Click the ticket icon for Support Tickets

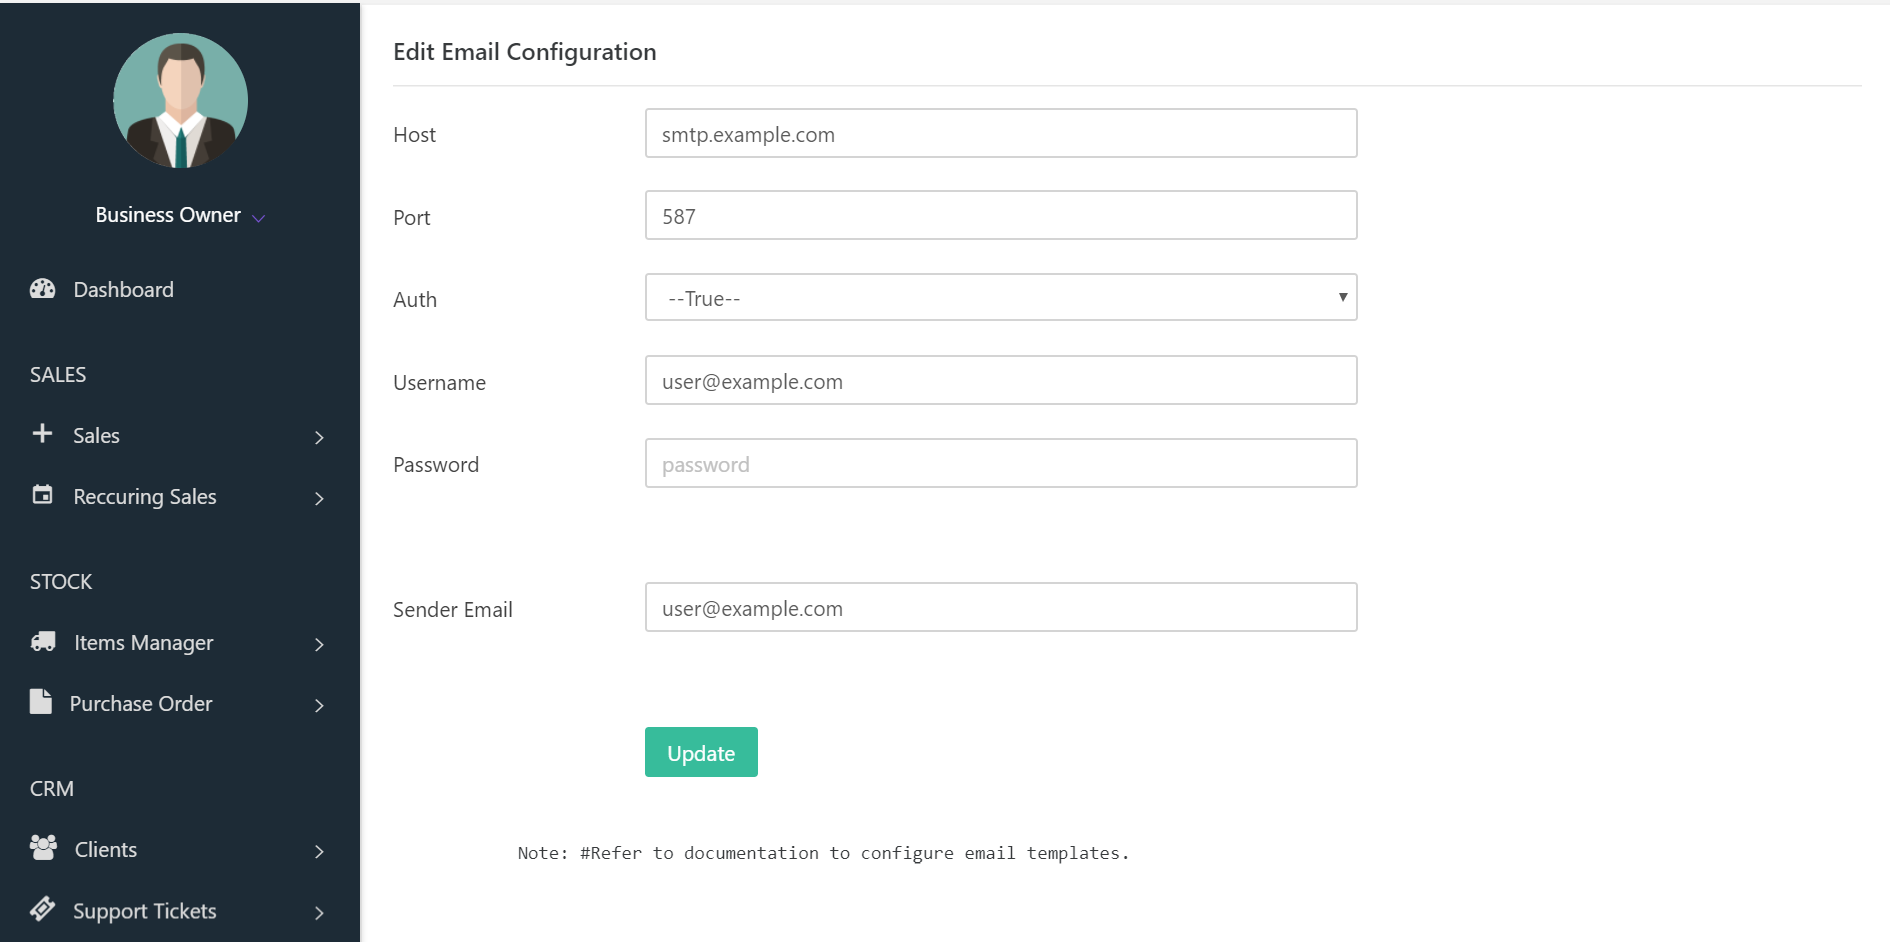pyautogui.click(x=42, y=909)
